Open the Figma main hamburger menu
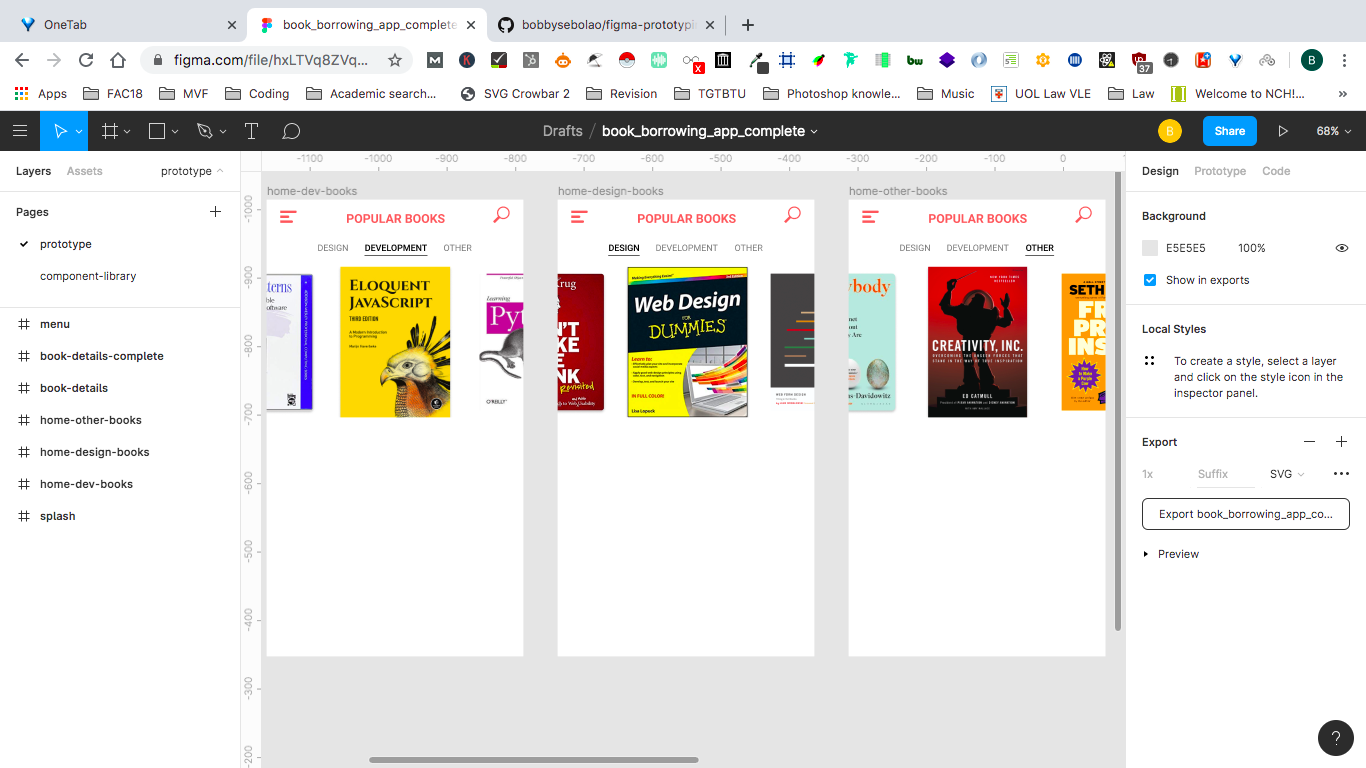The image size is (1366, 768). [x=19, y=131]
